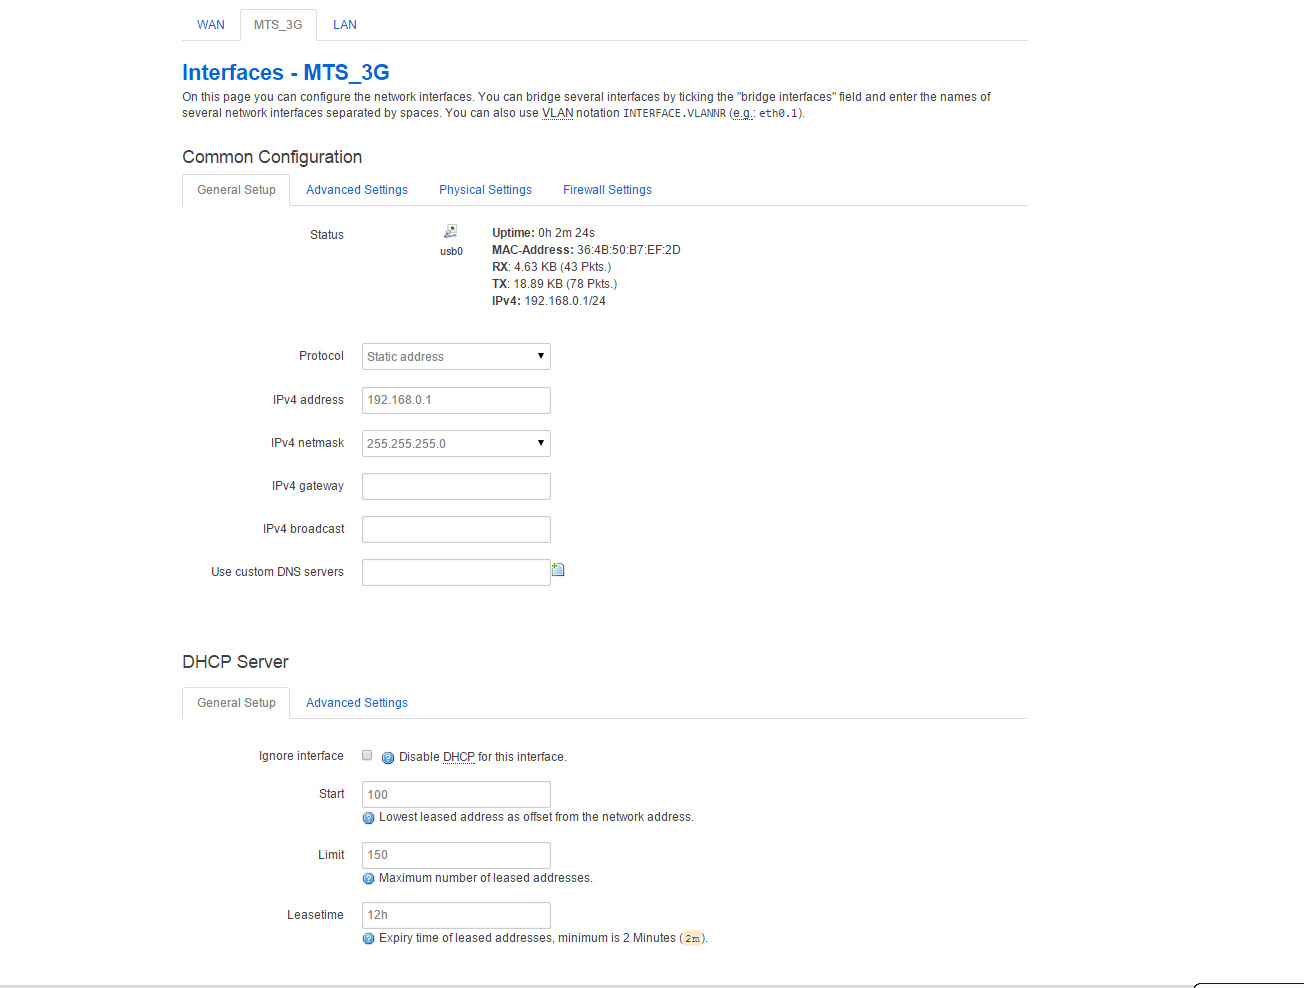Click the IPv4 address input field
Viewport: 1304px width, 988px height.
[x=456, y=400]
